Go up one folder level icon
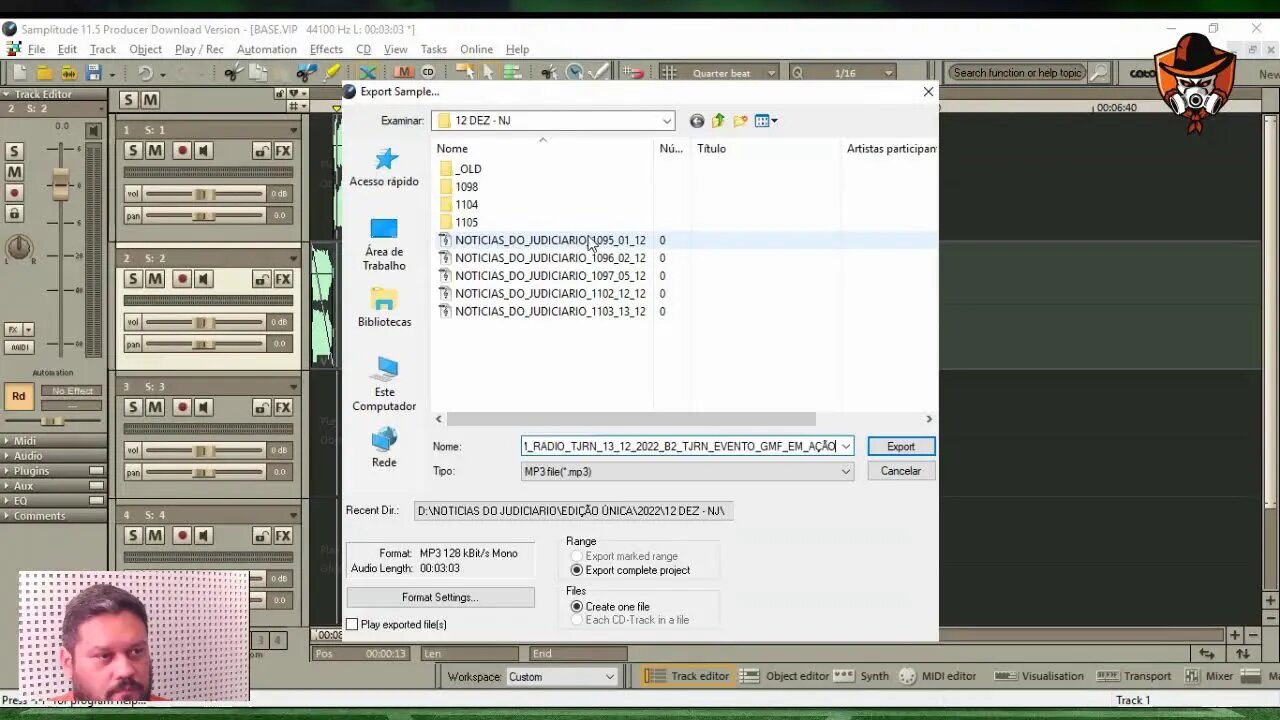 pos(718,121)
